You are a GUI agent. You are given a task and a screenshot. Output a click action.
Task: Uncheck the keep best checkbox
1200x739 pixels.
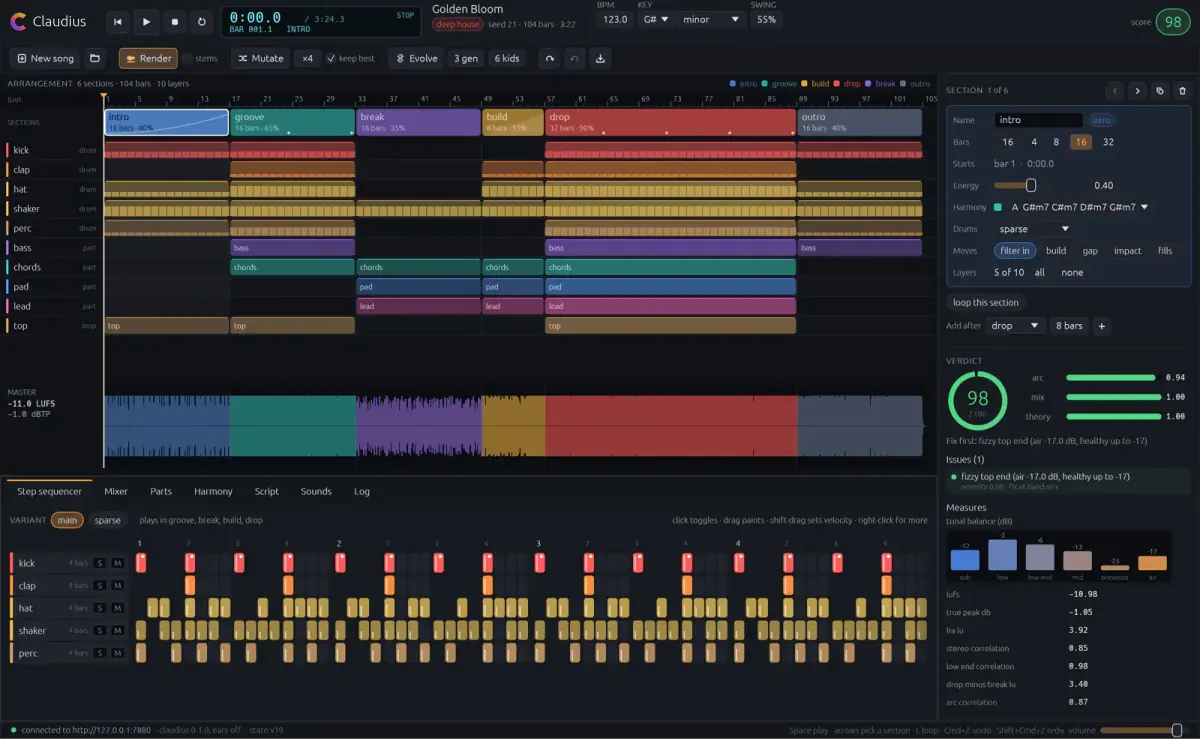tap(332, 58)
